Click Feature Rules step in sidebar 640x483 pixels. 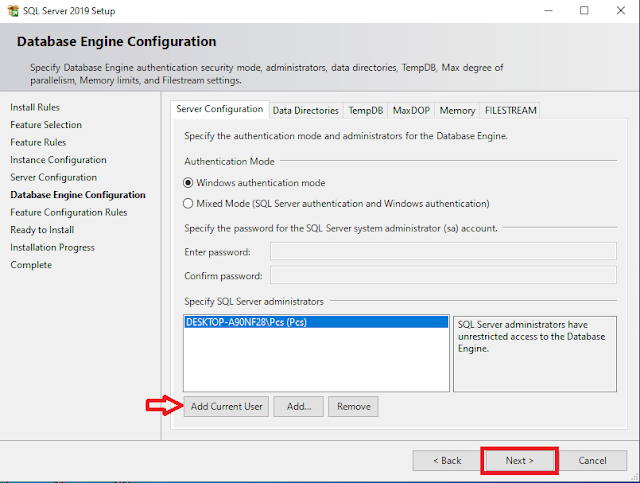[x=38, y=142]
